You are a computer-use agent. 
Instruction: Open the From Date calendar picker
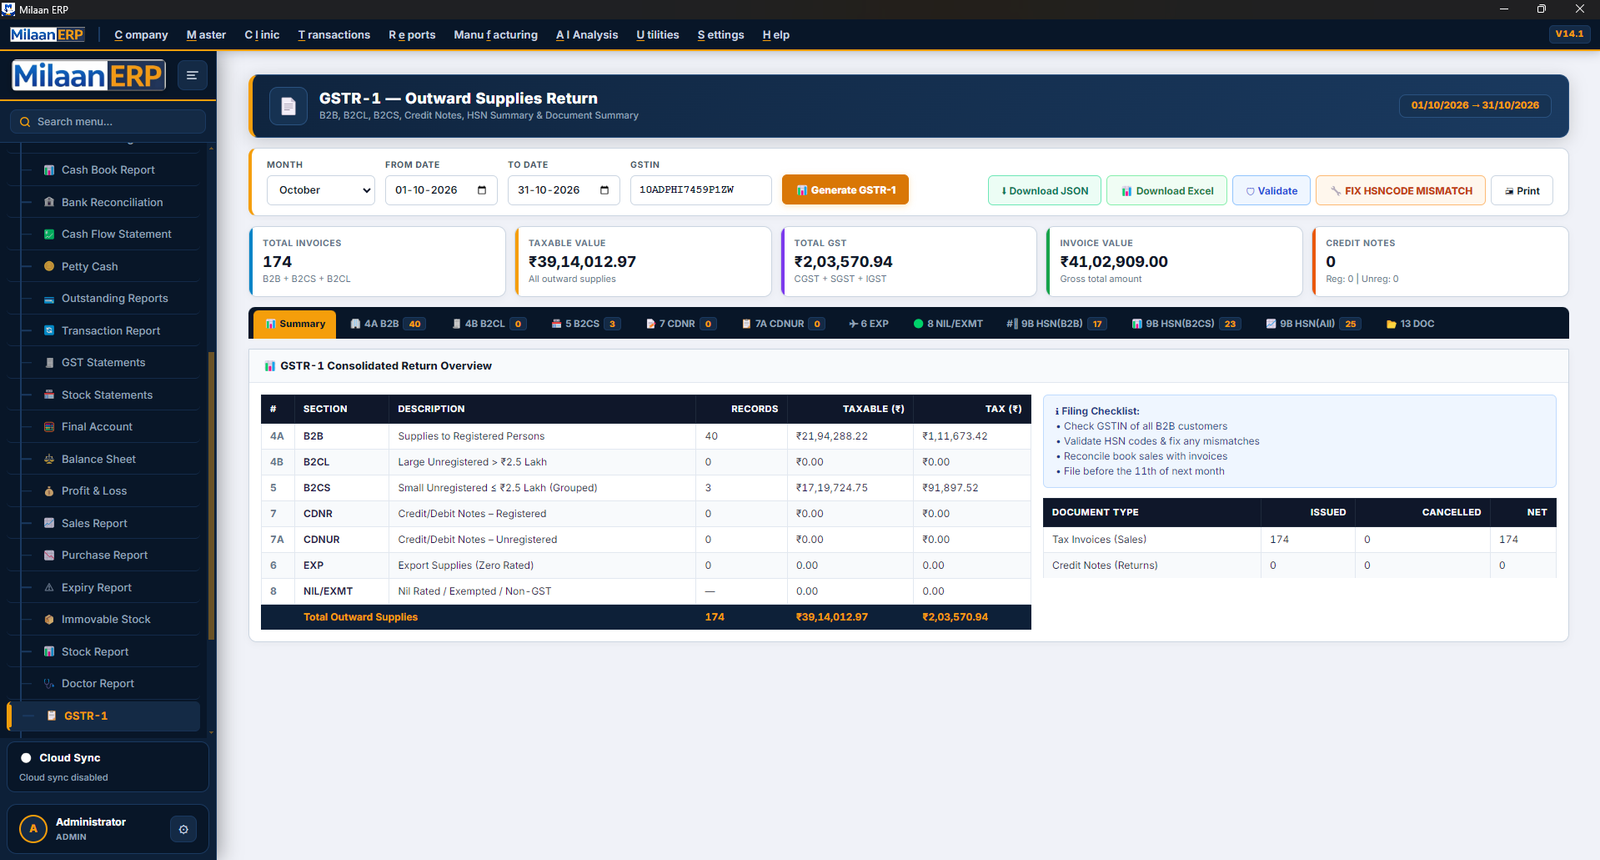point(482,190)
